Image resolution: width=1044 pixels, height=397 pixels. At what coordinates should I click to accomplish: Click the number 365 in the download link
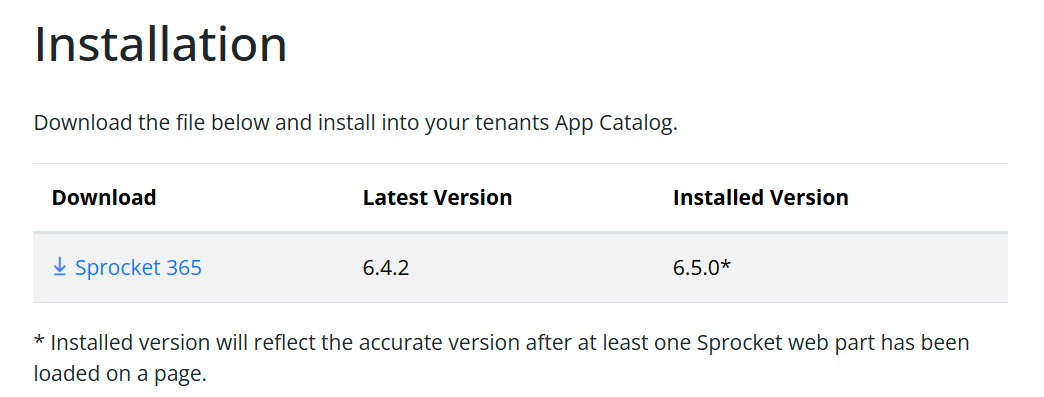(x=184, y=268)
